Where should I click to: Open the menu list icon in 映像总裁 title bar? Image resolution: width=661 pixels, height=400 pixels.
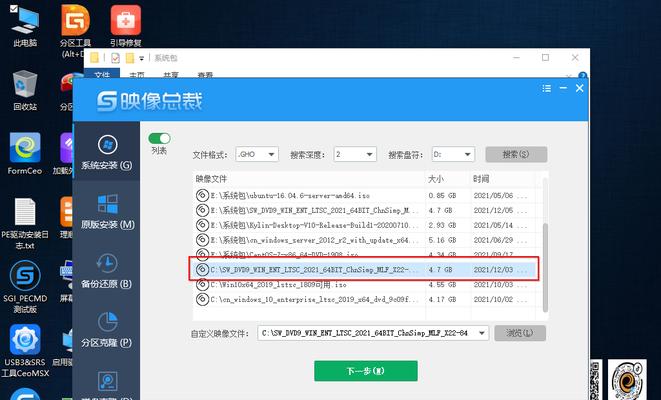pyautogui.click(x=546, y=88)
